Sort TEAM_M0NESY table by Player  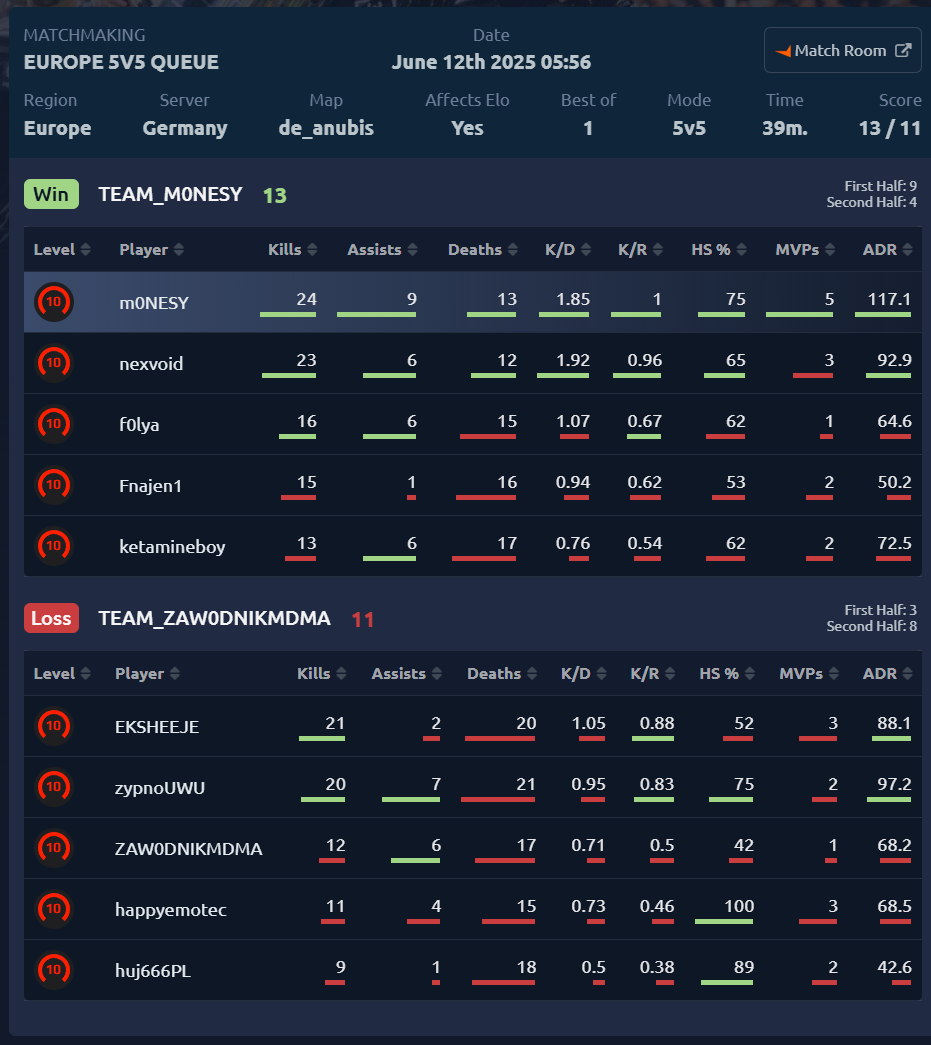tap(151, 250)
